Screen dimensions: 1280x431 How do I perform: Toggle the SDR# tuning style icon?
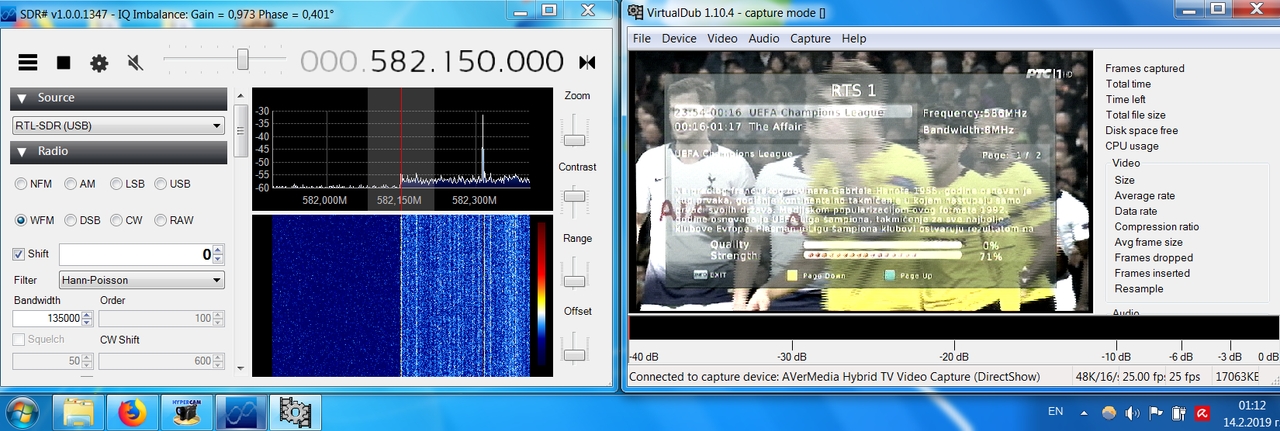(x=587, y=62)
